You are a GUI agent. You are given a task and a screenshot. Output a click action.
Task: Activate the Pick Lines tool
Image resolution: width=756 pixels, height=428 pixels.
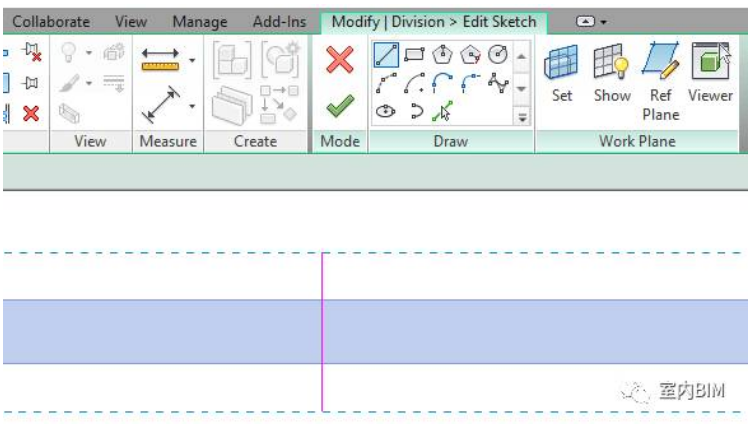coord(441,112)
